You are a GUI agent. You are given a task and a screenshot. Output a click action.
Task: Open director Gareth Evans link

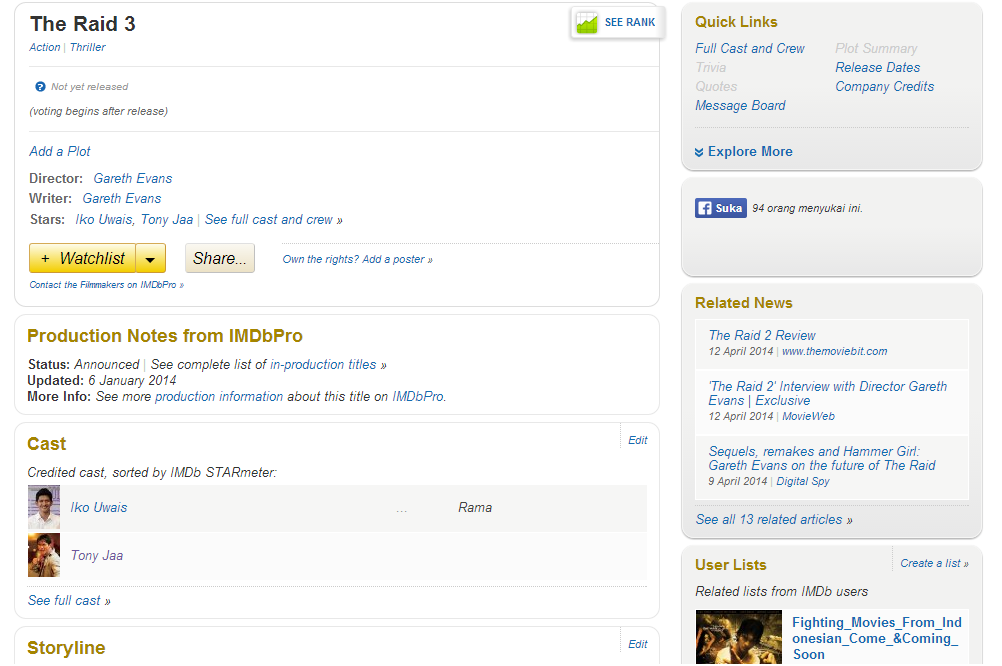[x=133, y=178]
